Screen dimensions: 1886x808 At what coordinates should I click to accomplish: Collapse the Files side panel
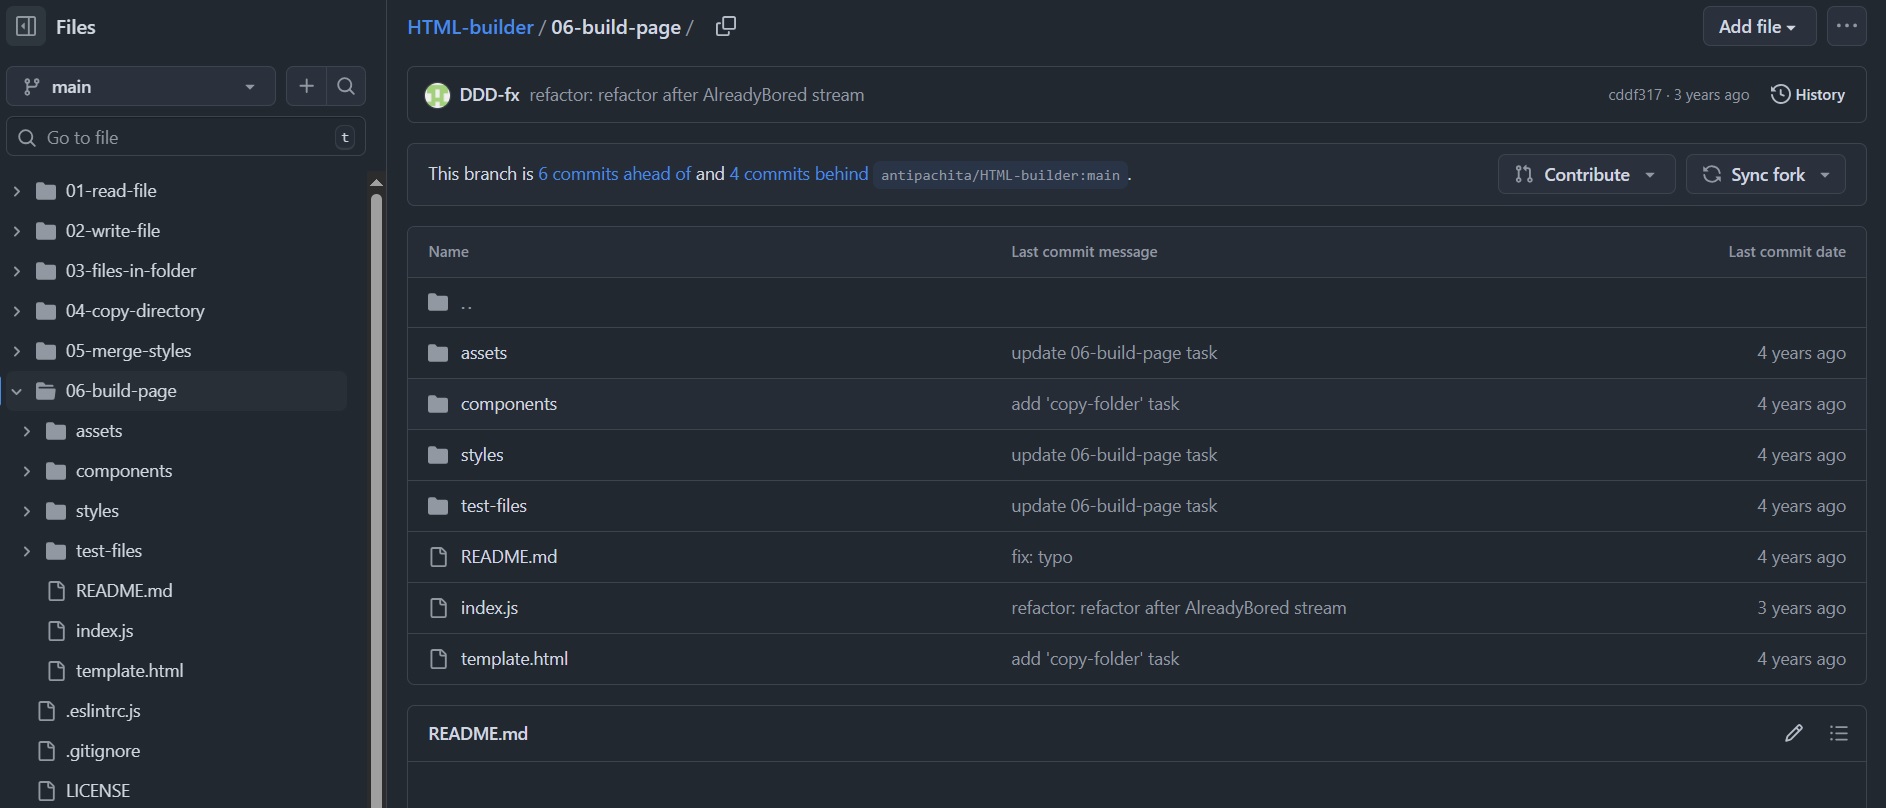[25, 26]
